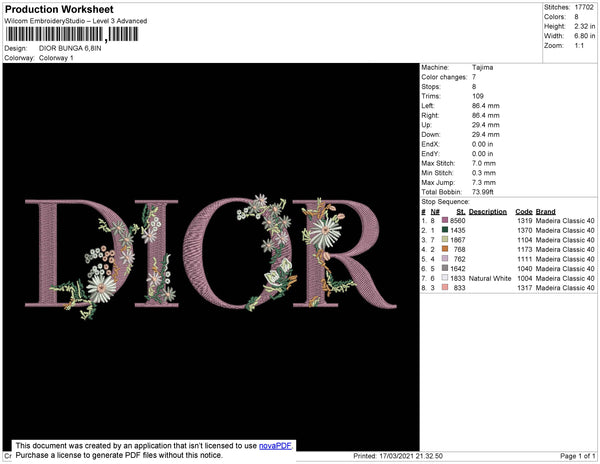Image resolution: width=600 pixels, height=464 pixels.
Task: Select the dark green swatch, code 1370
Action: point(445,230)
